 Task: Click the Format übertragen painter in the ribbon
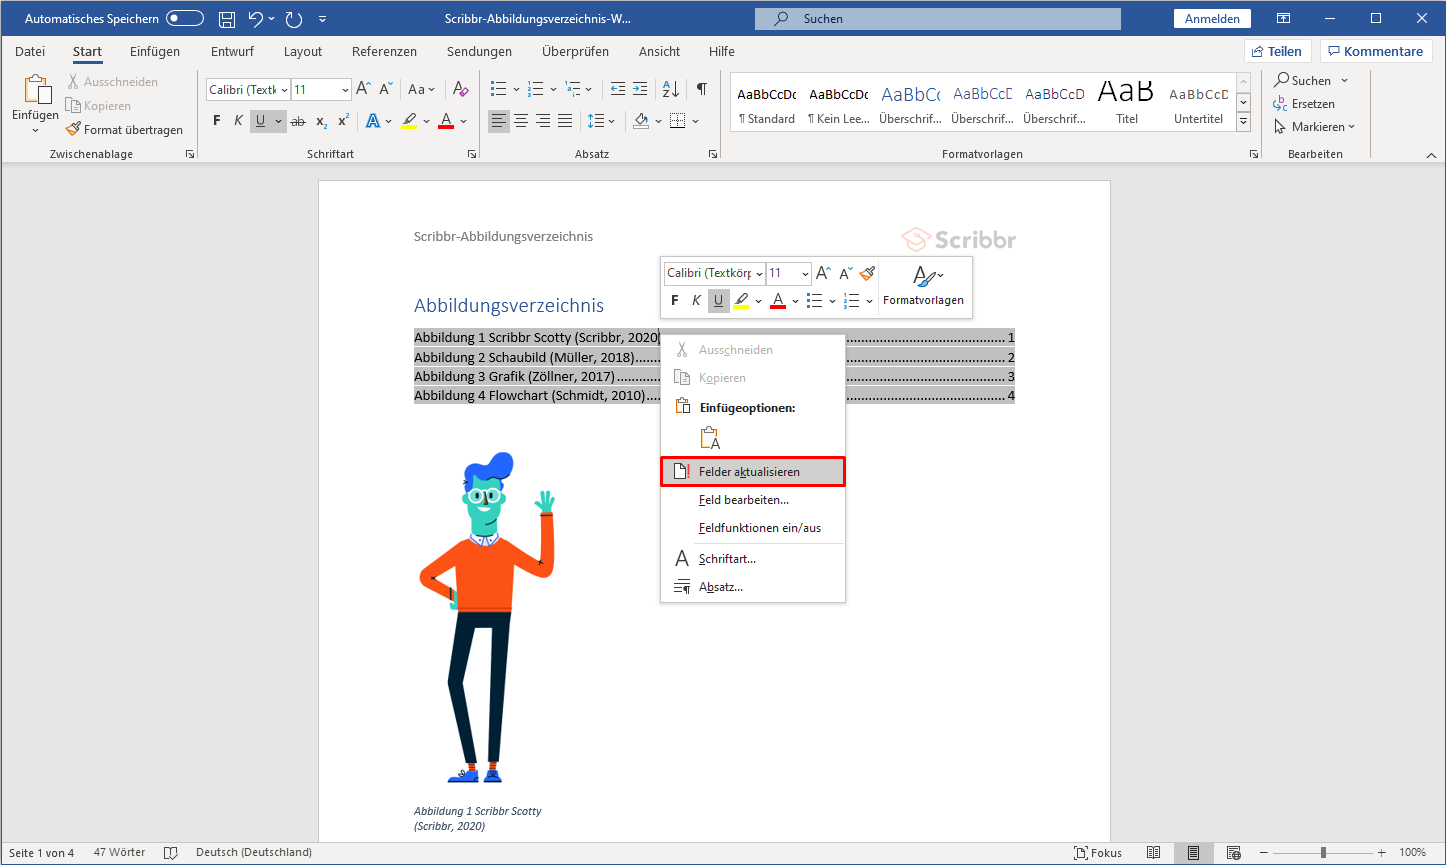[x=125, y=130]
